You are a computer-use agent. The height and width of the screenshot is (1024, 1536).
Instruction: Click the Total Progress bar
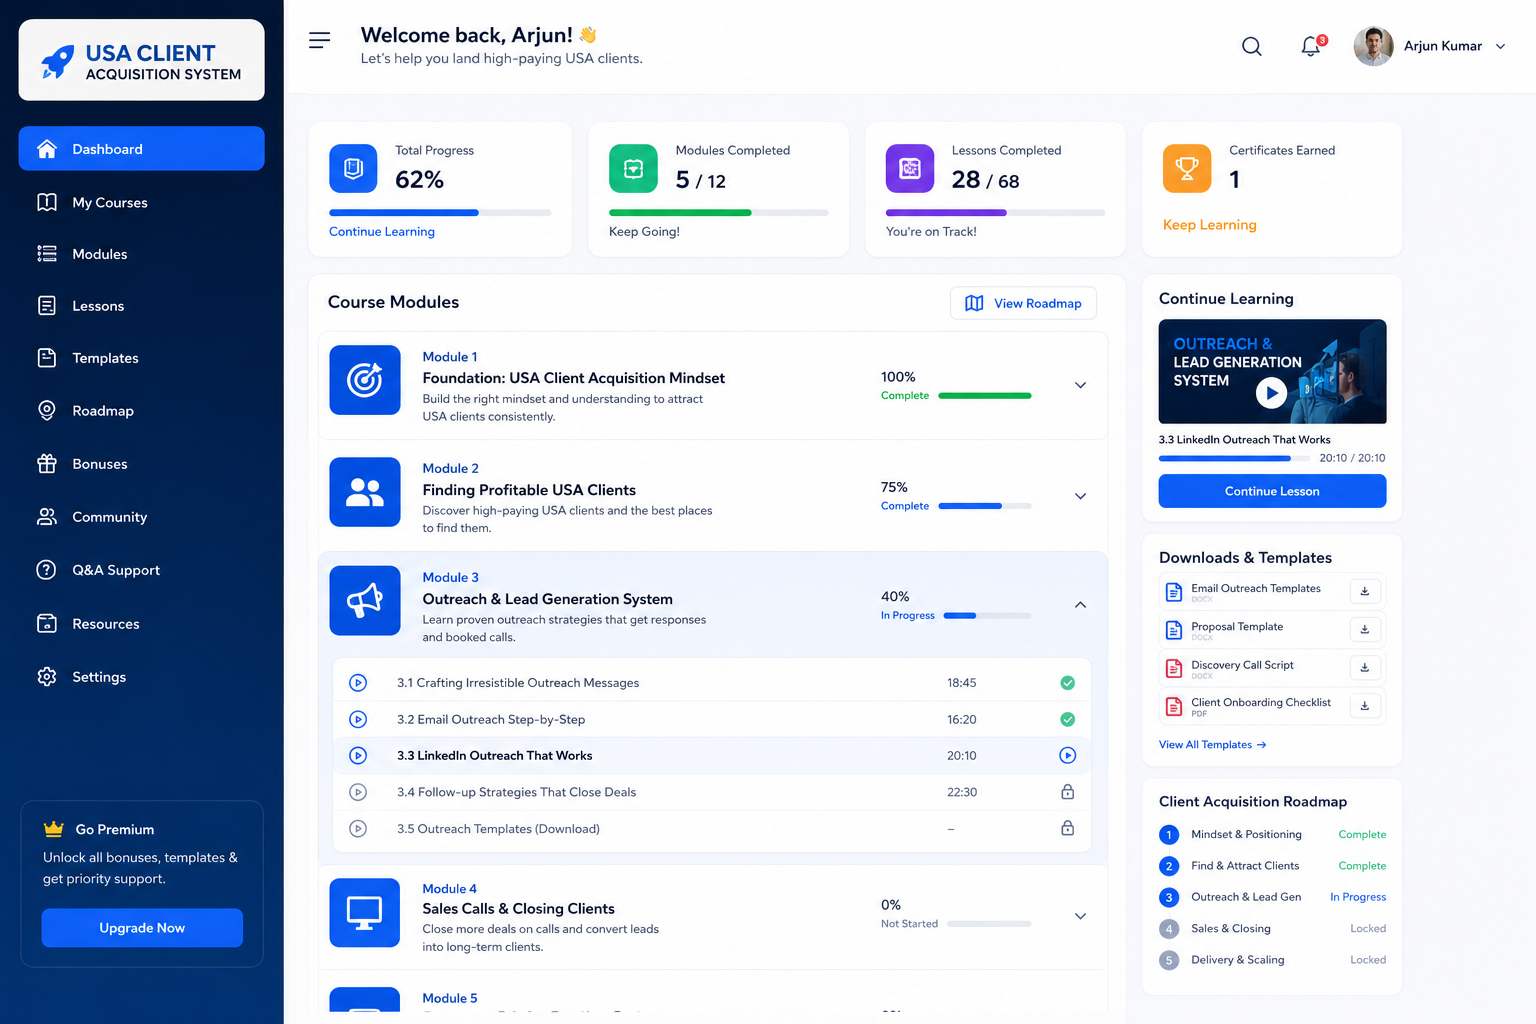coord(440,212)
